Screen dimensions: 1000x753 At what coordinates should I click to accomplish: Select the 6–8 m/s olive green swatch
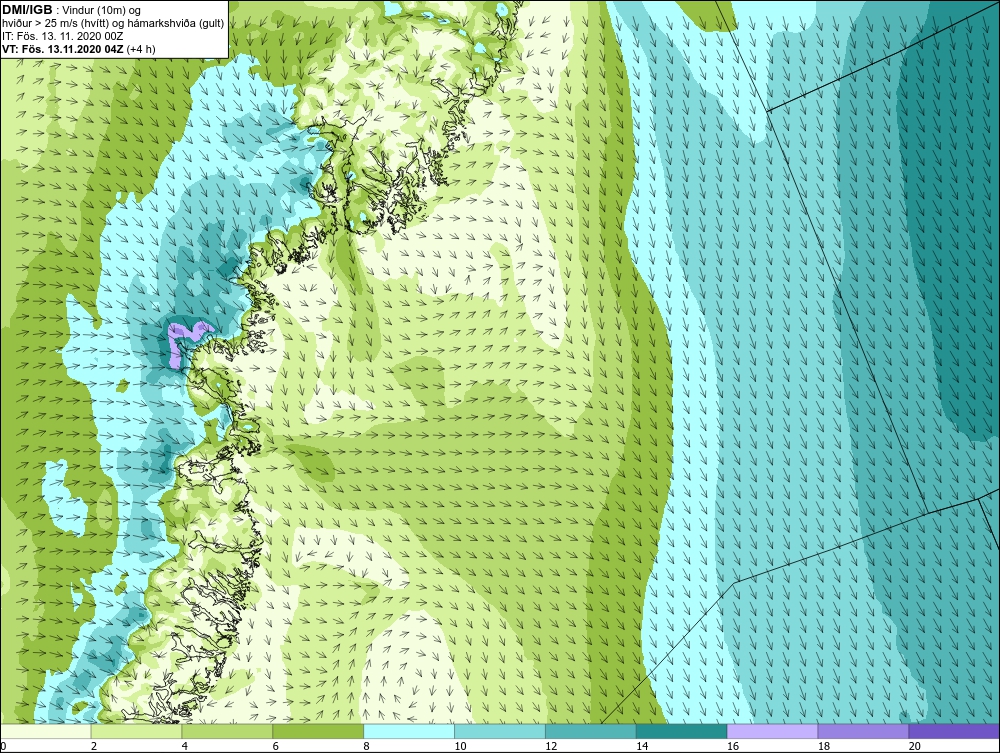coord(318,731)
